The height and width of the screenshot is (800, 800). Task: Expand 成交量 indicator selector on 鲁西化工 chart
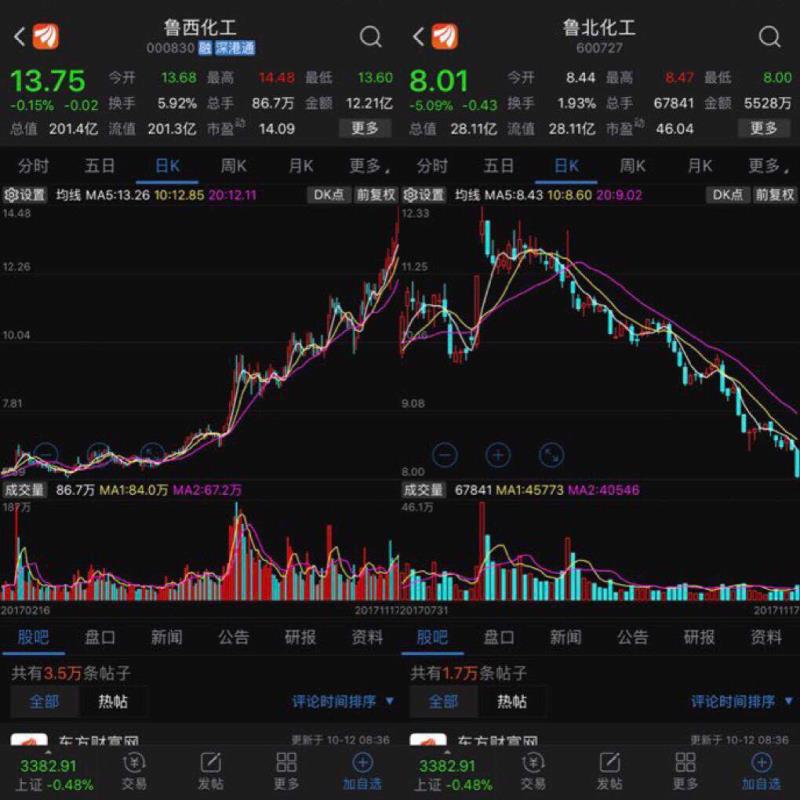[x=26, y=490]
